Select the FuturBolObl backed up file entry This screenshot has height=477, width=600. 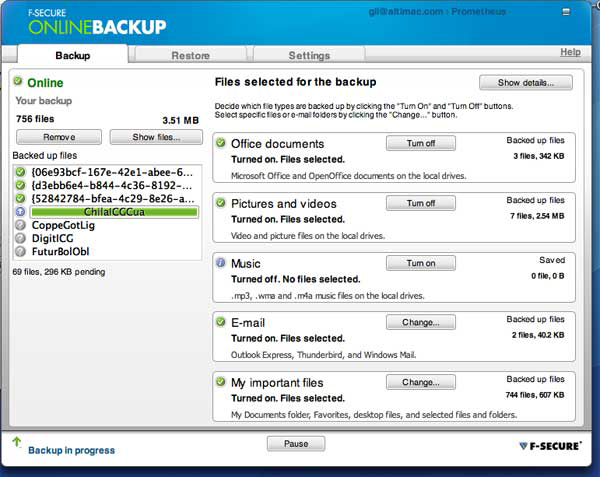(x=60, y=251)
